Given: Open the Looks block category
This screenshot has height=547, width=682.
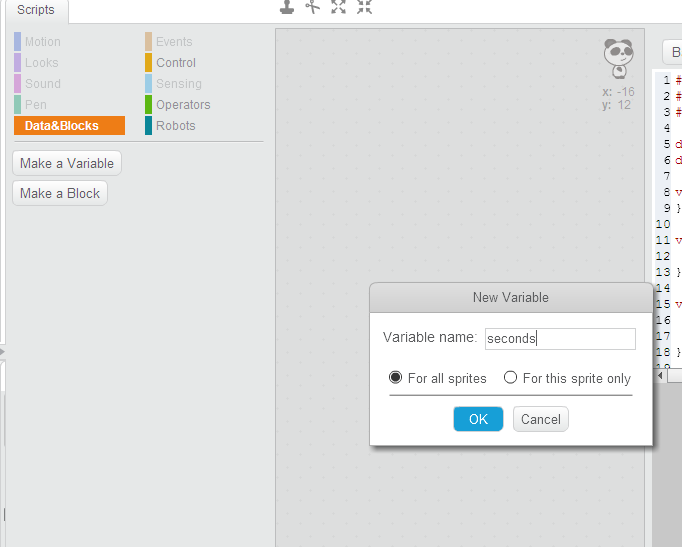Looking at the screenshot, I should (x=37, y=63).
